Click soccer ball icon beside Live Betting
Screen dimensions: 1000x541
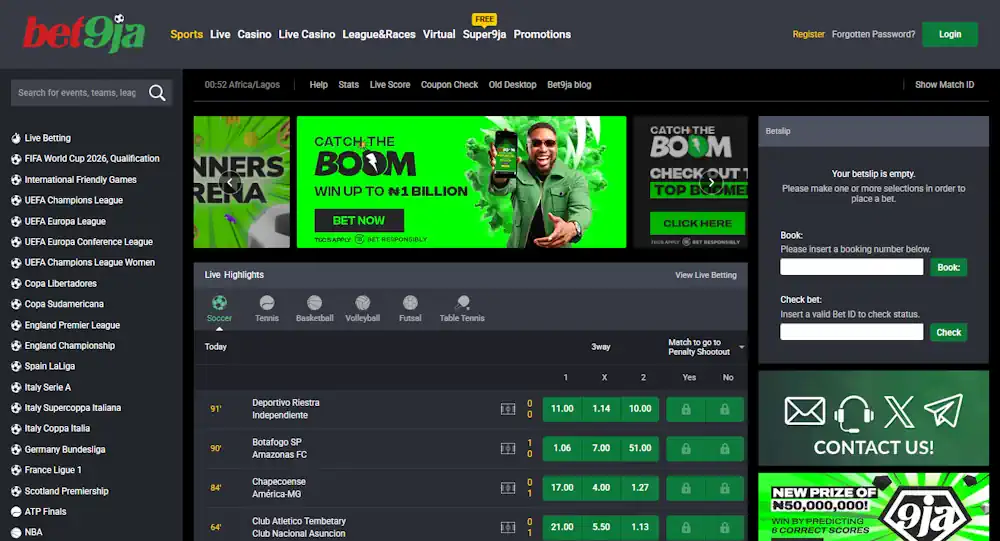16,138
